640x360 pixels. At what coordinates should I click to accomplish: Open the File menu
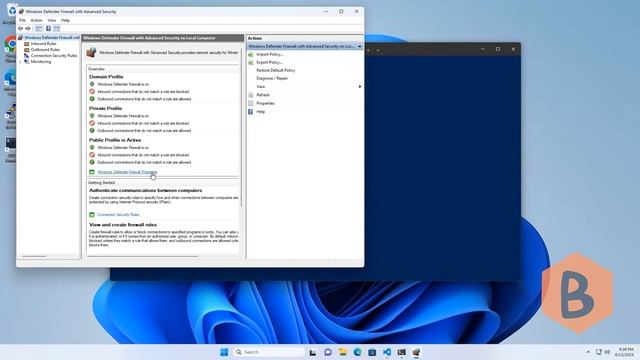(22, 20)
